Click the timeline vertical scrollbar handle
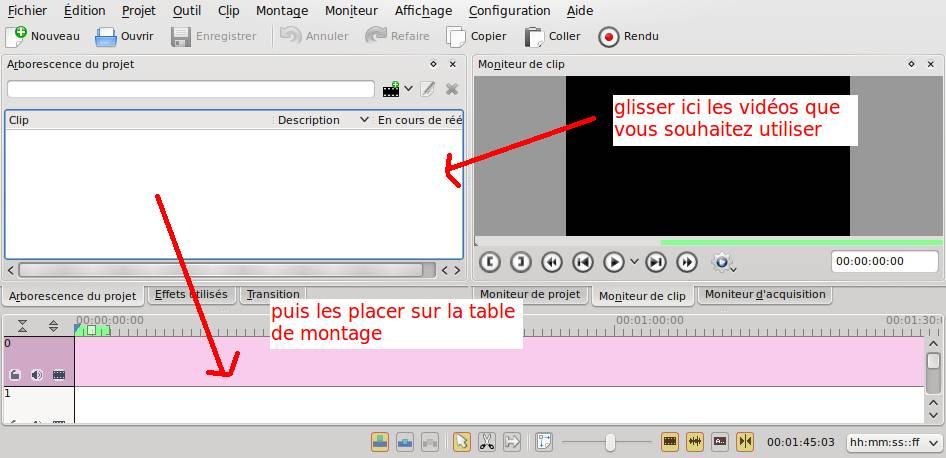This screenshot has height=458, width=946. click(933, 361)
